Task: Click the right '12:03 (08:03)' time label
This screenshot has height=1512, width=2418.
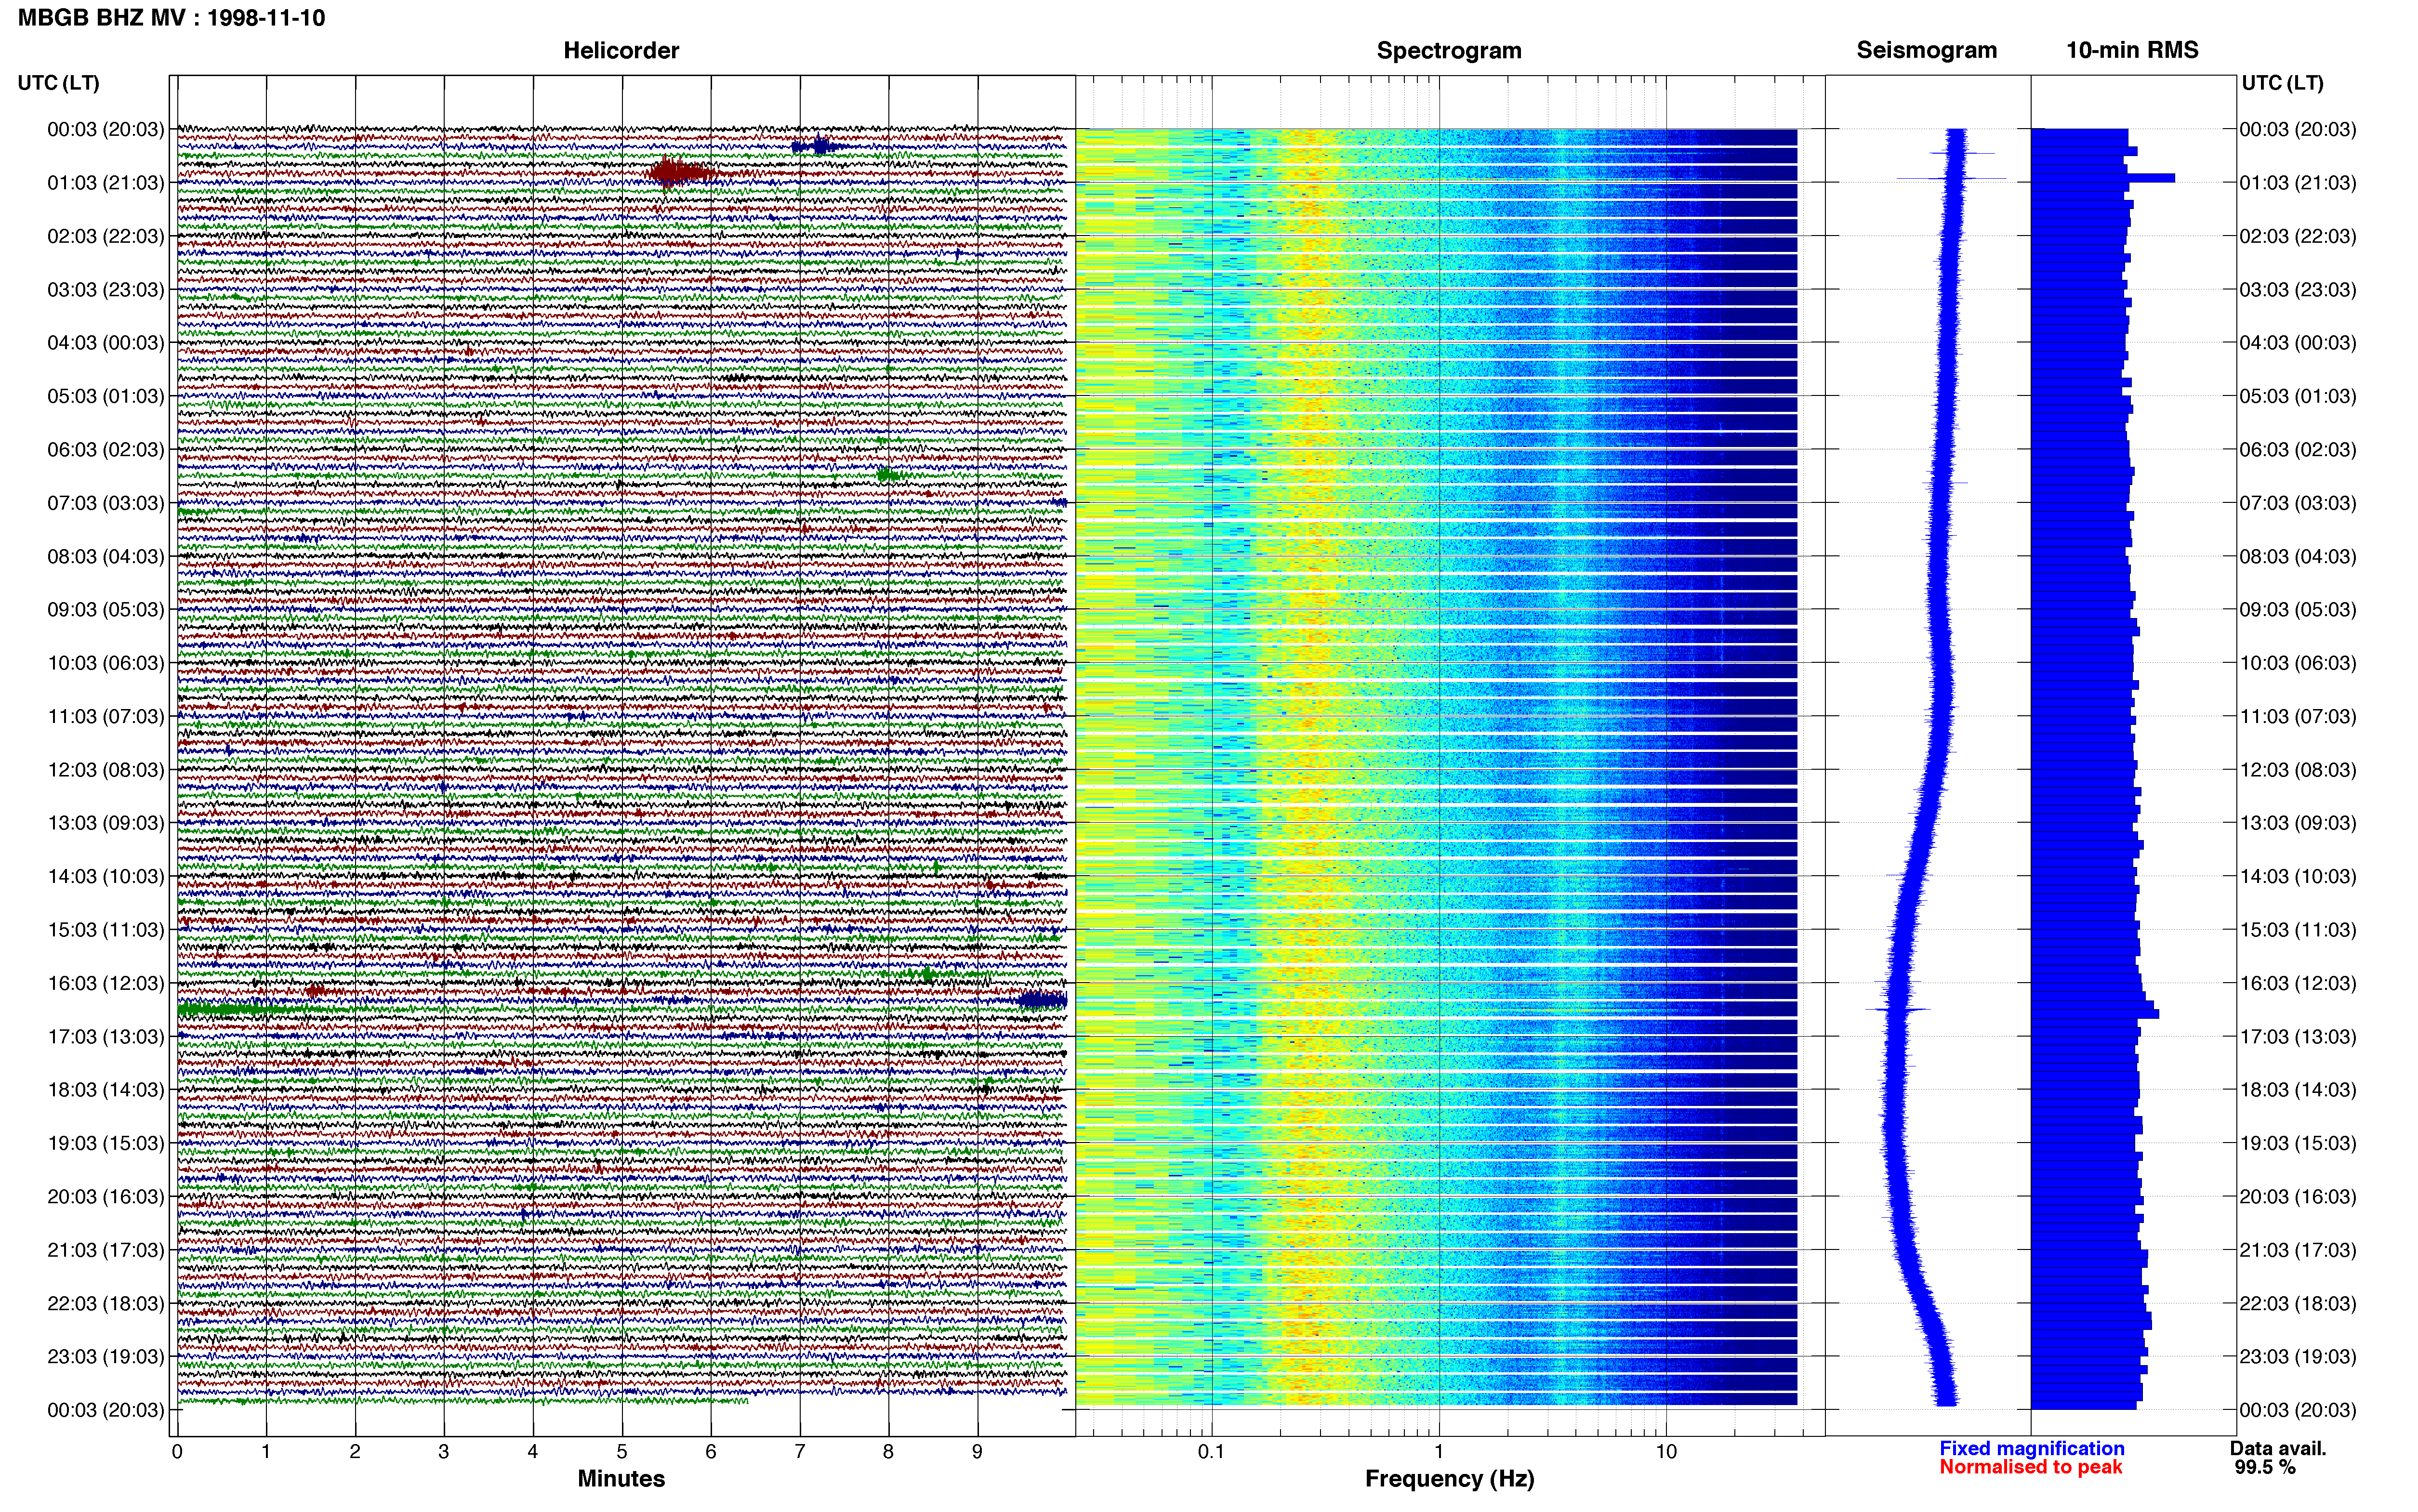Action: pyautogui.click(x=2298, y=770)
